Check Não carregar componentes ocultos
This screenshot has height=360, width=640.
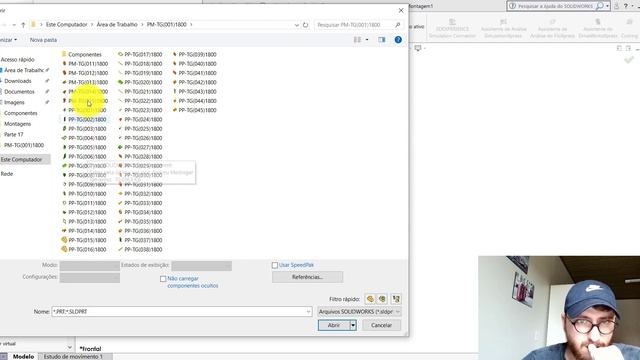click(x=163, y=279)
